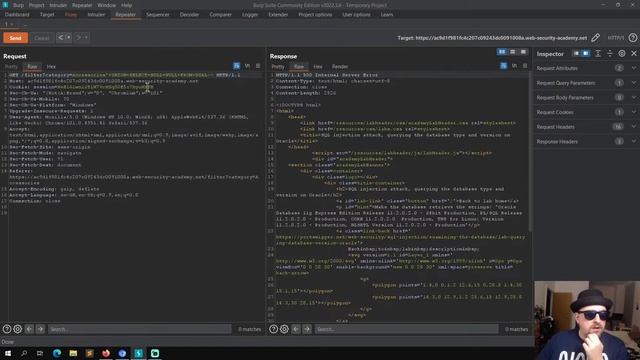640x360 pixels.
Task: Open the Project menu
Action: pos(36,5)
